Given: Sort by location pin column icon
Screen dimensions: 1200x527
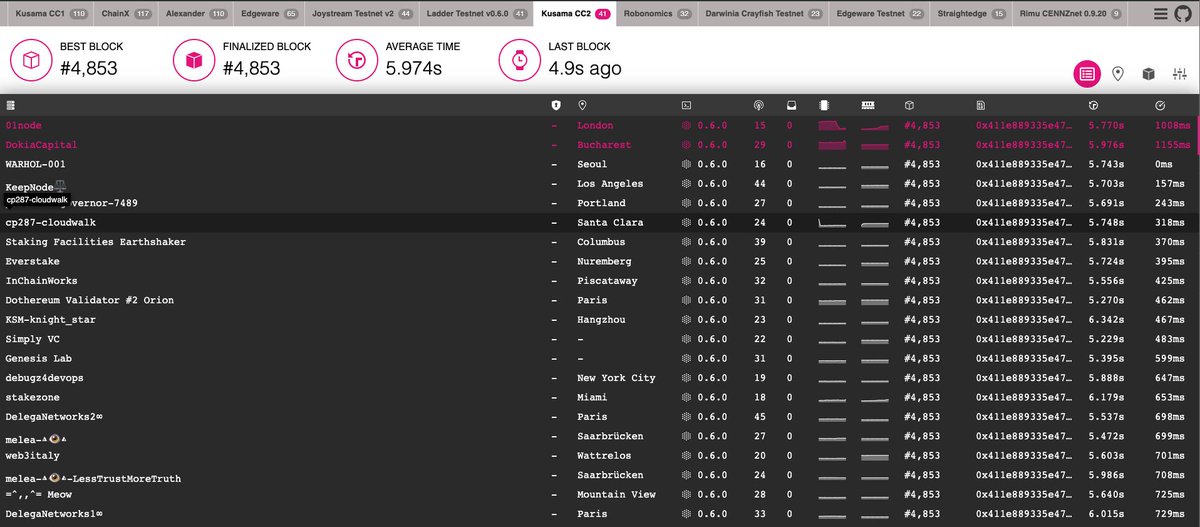Looking at the screenshot, I should tap(582, 105).
